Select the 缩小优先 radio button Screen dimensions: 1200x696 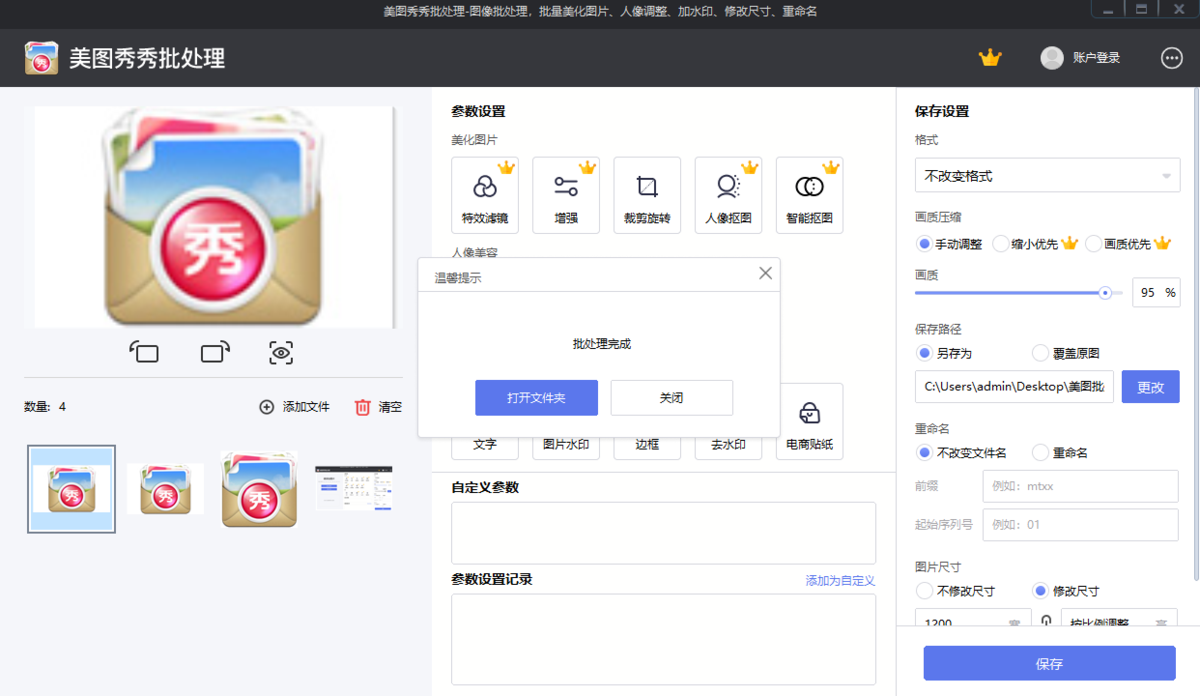1001,244
